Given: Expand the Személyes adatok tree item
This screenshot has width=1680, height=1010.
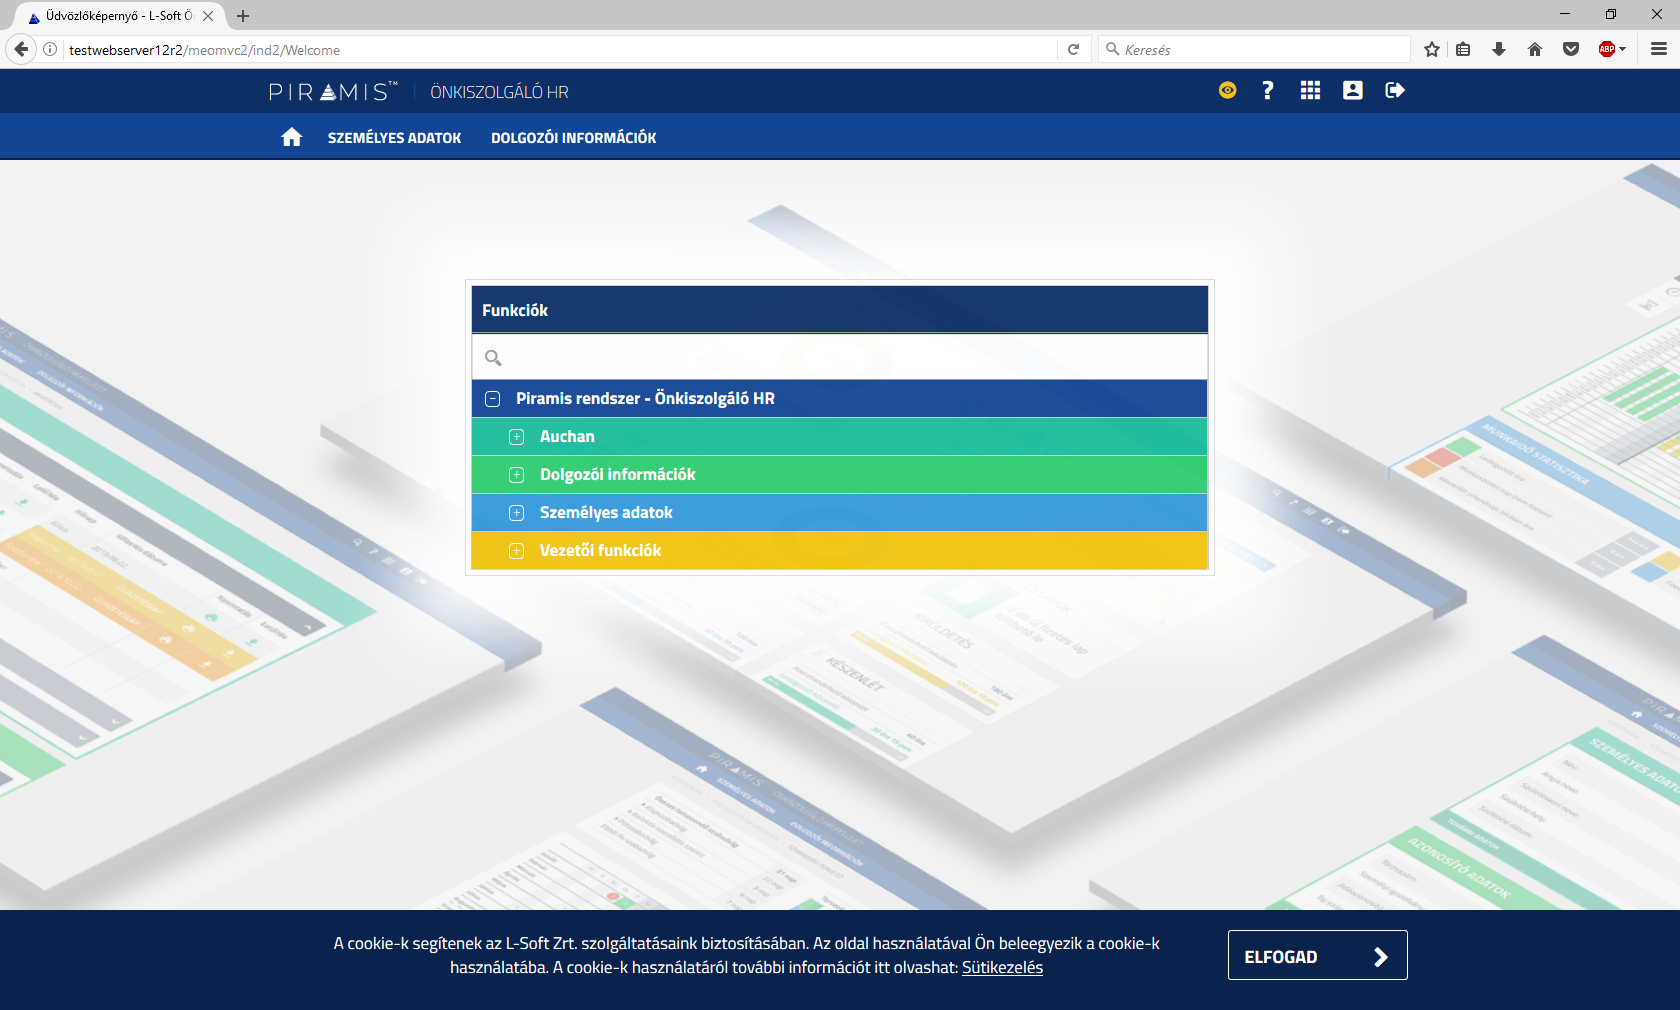Looking at the screenshot, I should click(516, 513).
